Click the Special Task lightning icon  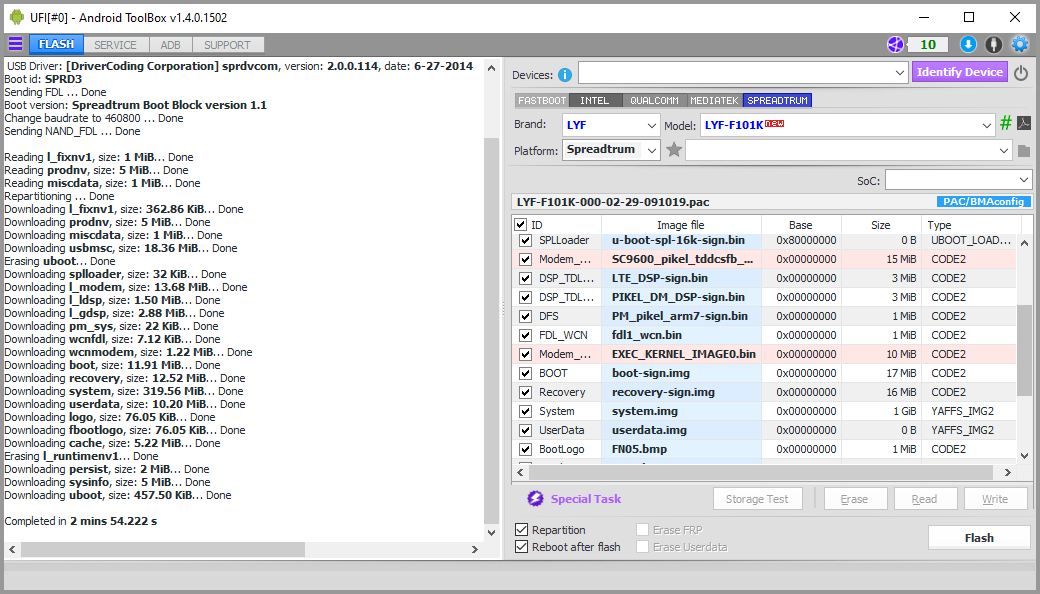click(x=535, y=499)
